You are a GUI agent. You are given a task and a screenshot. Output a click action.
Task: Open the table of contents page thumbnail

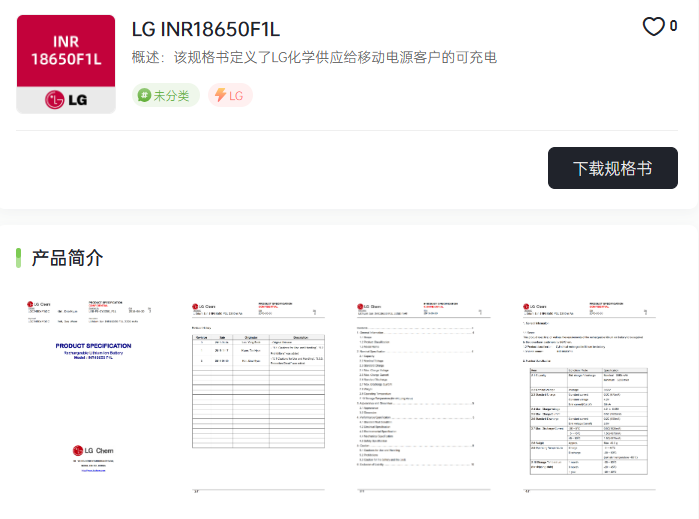tap(424, 396)
